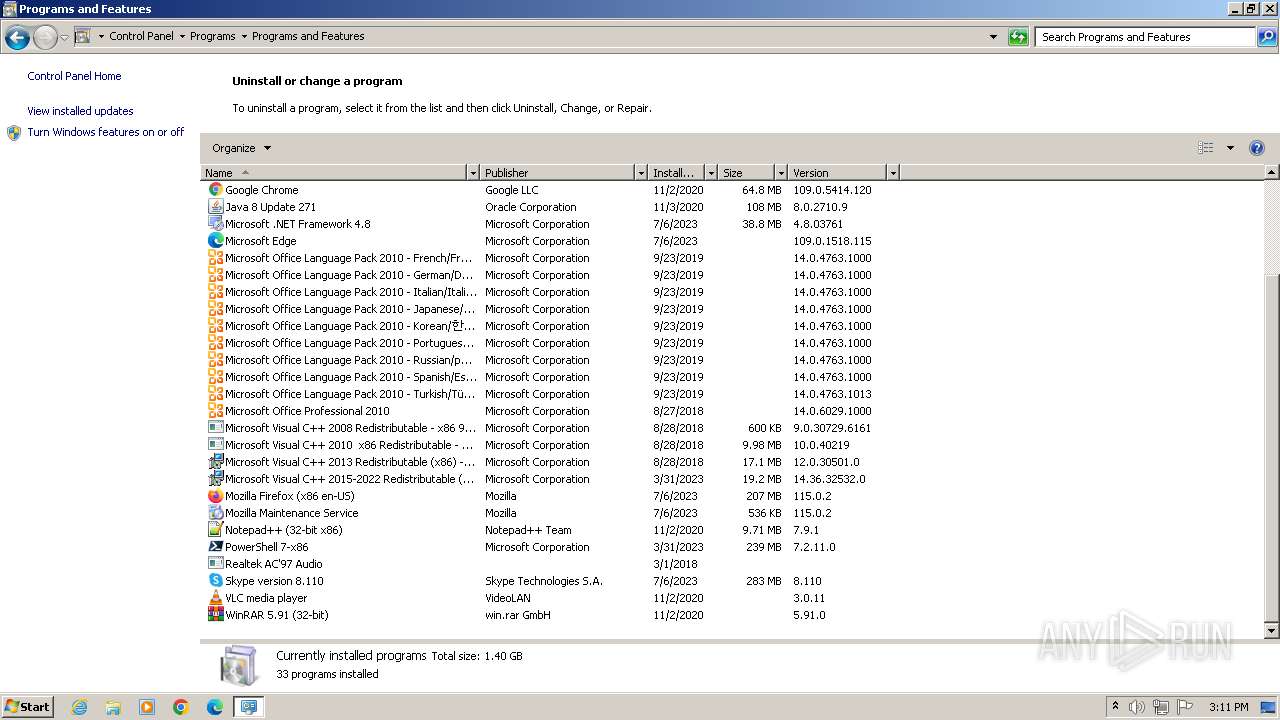
Task: Click the Notepad++ program icon
Action: pyautogui.click(x=215, y=530)
